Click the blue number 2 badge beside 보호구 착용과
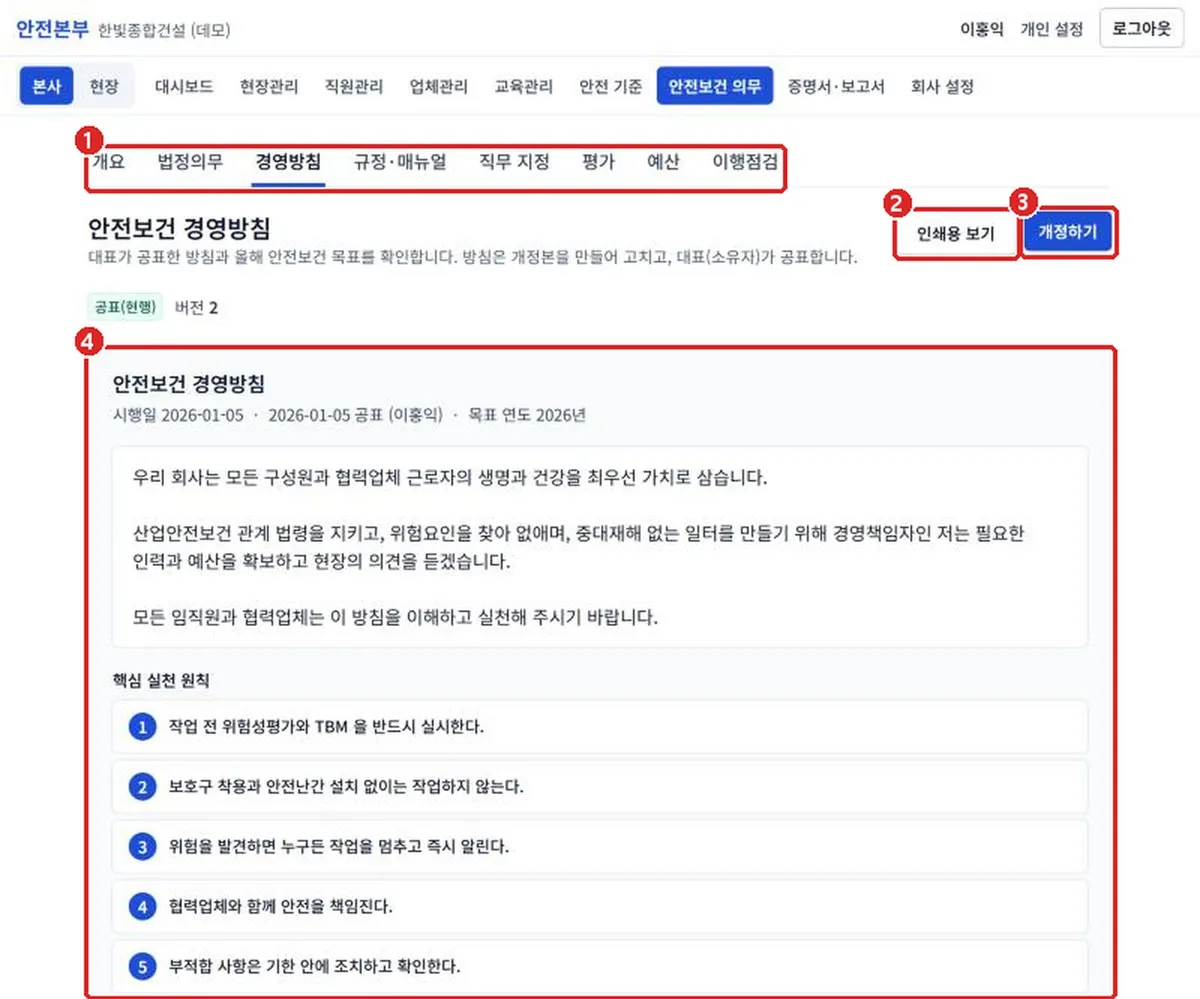The width and height of the screenshot is (1200, 999). (x=143, y=787)
